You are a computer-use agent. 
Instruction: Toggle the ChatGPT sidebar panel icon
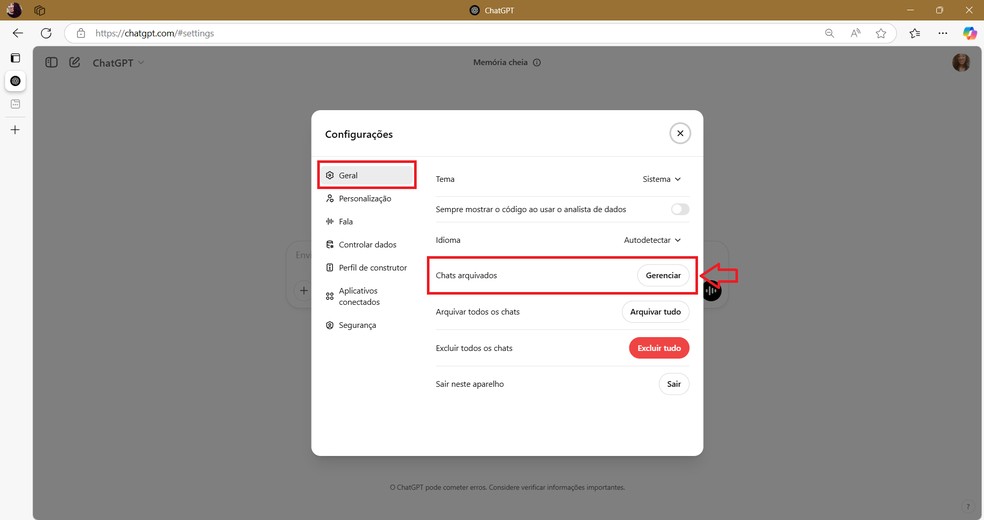(x=51, y=63)
